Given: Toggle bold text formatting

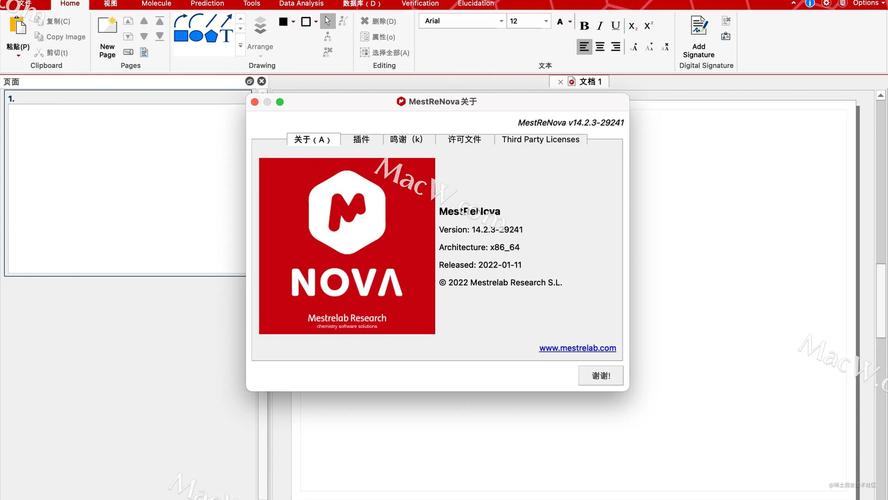Looking at the screenshot, I should [x=584, y=26].
